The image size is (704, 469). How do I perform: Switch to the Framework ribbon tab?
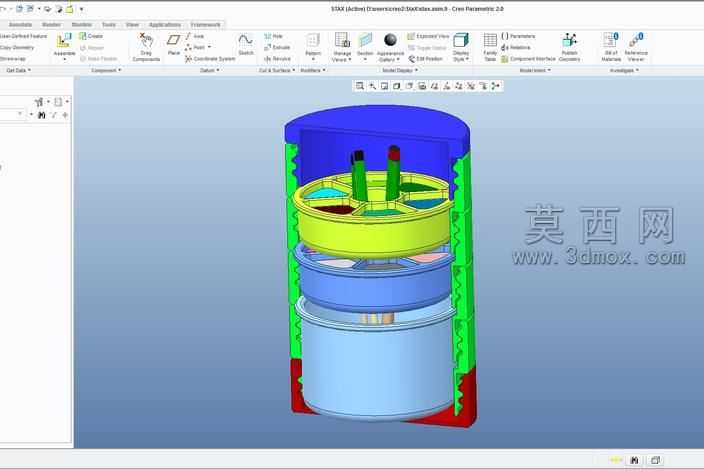click(206, 25)
